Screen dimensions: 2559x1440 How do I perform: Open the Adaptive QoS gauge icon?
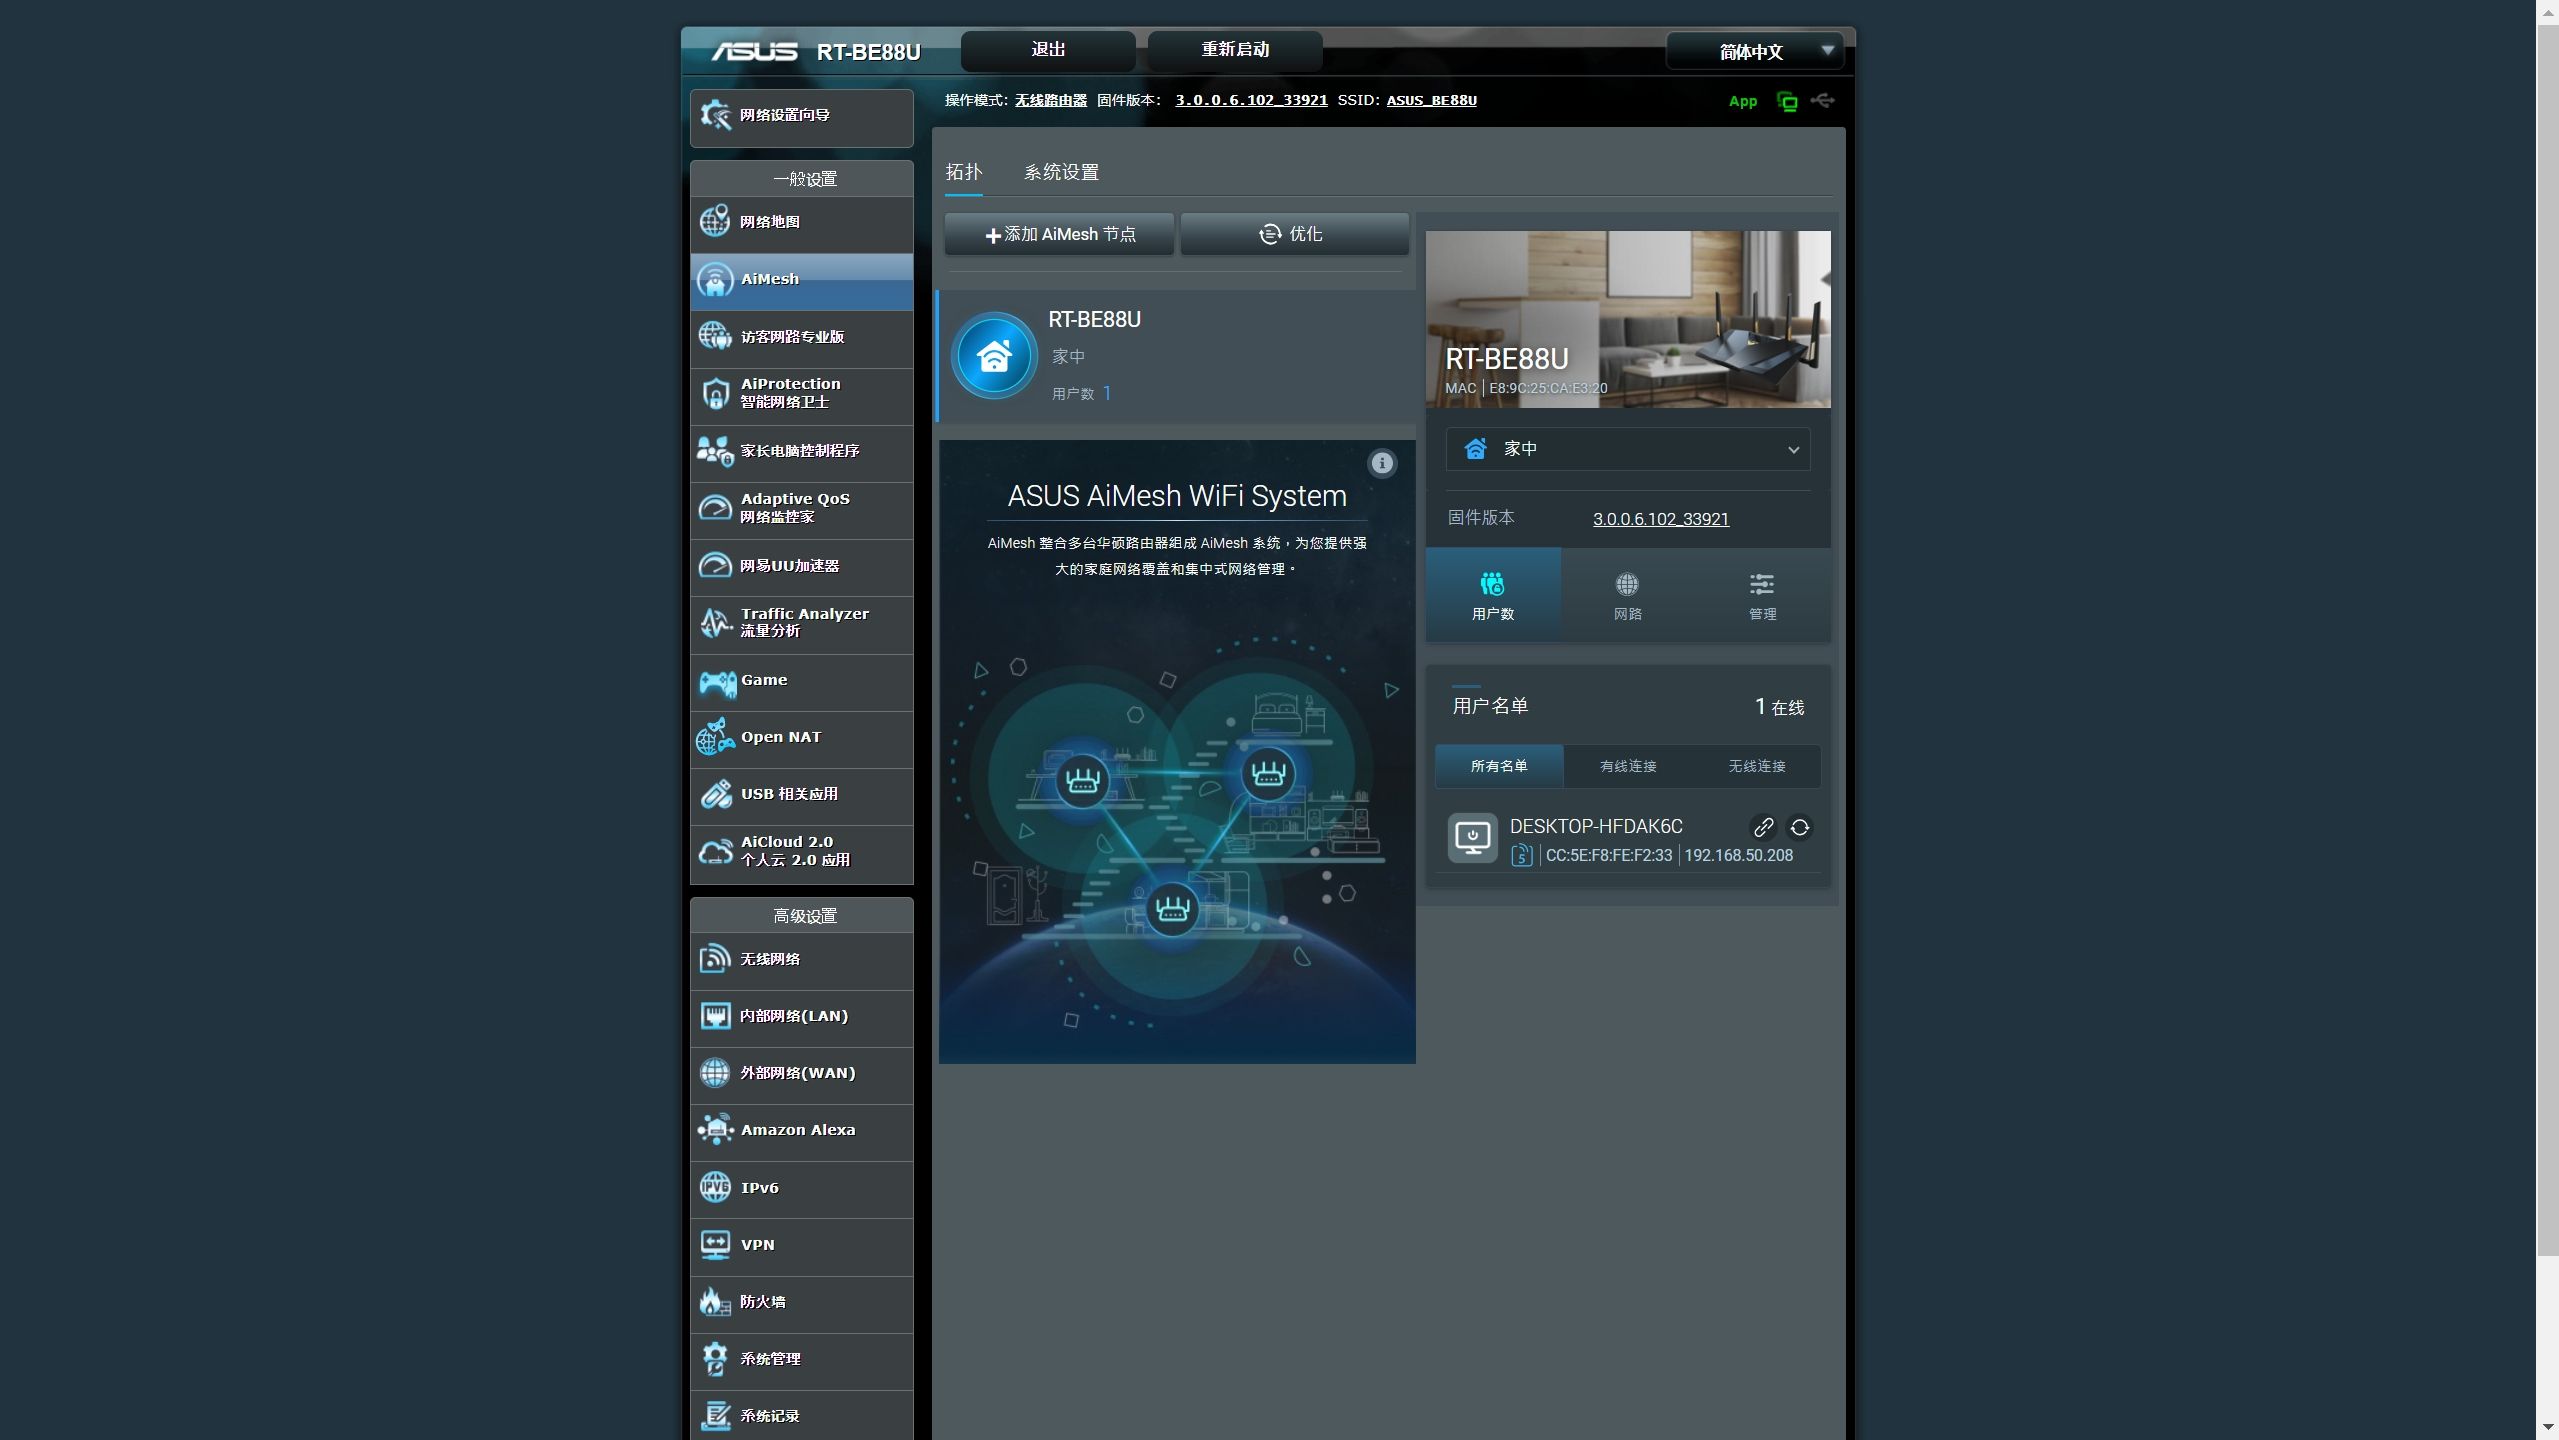(715, 508)
